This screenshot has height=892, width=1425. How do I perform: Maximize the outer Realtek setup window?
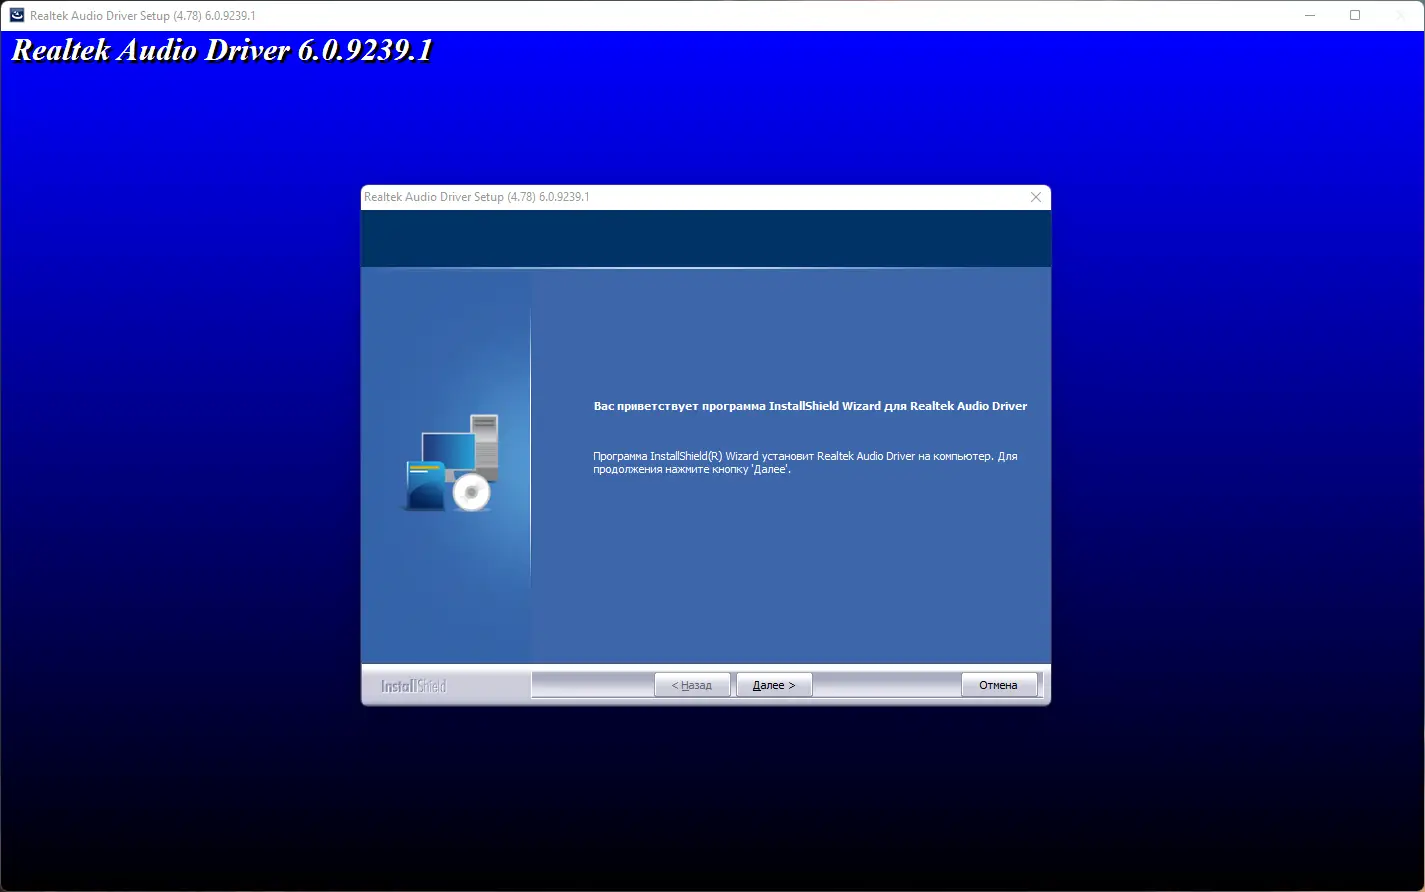[x=1355, y=15]
